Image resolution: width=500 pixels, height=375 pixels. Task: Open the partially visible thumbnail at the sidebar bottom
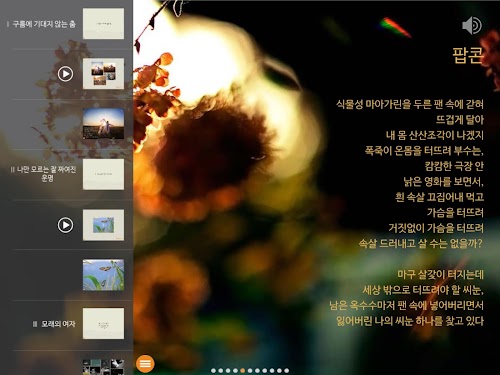point(103,367)
